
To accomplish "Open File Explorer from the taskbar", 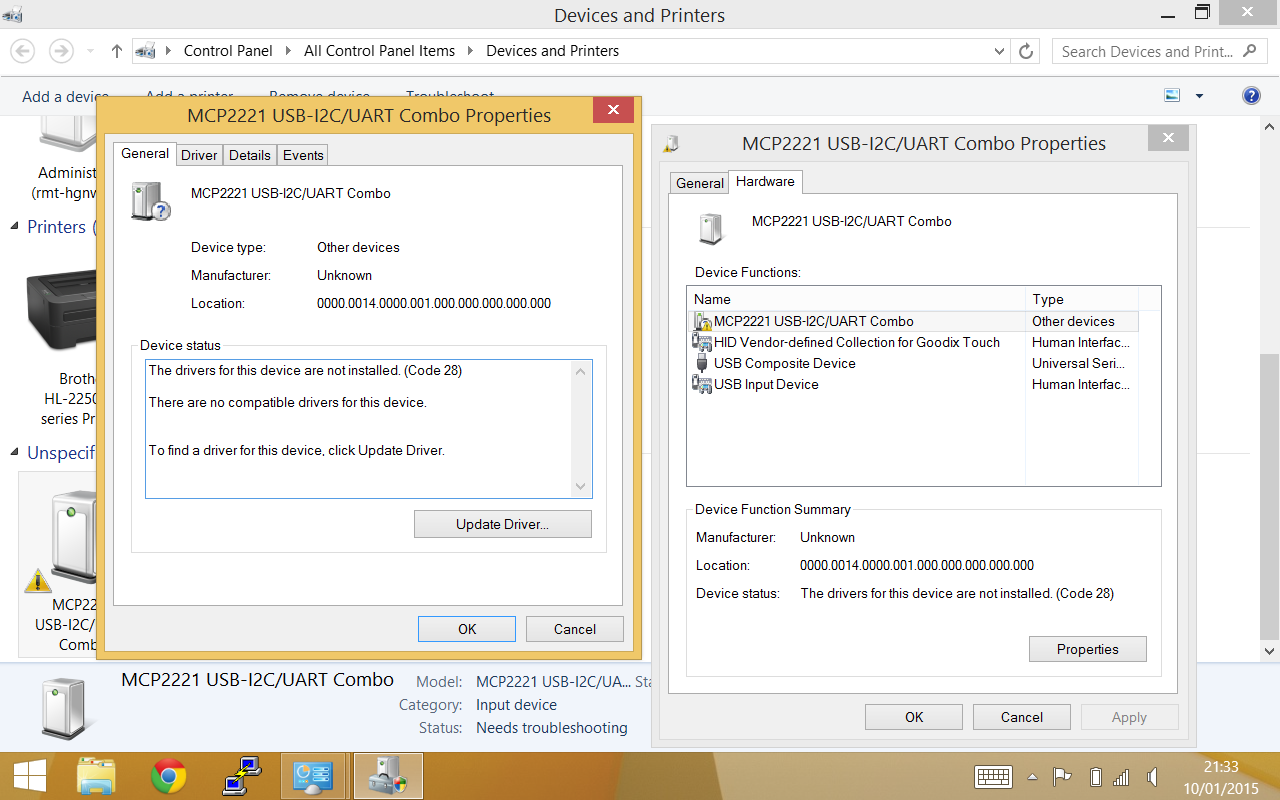I will pos(95,776).
